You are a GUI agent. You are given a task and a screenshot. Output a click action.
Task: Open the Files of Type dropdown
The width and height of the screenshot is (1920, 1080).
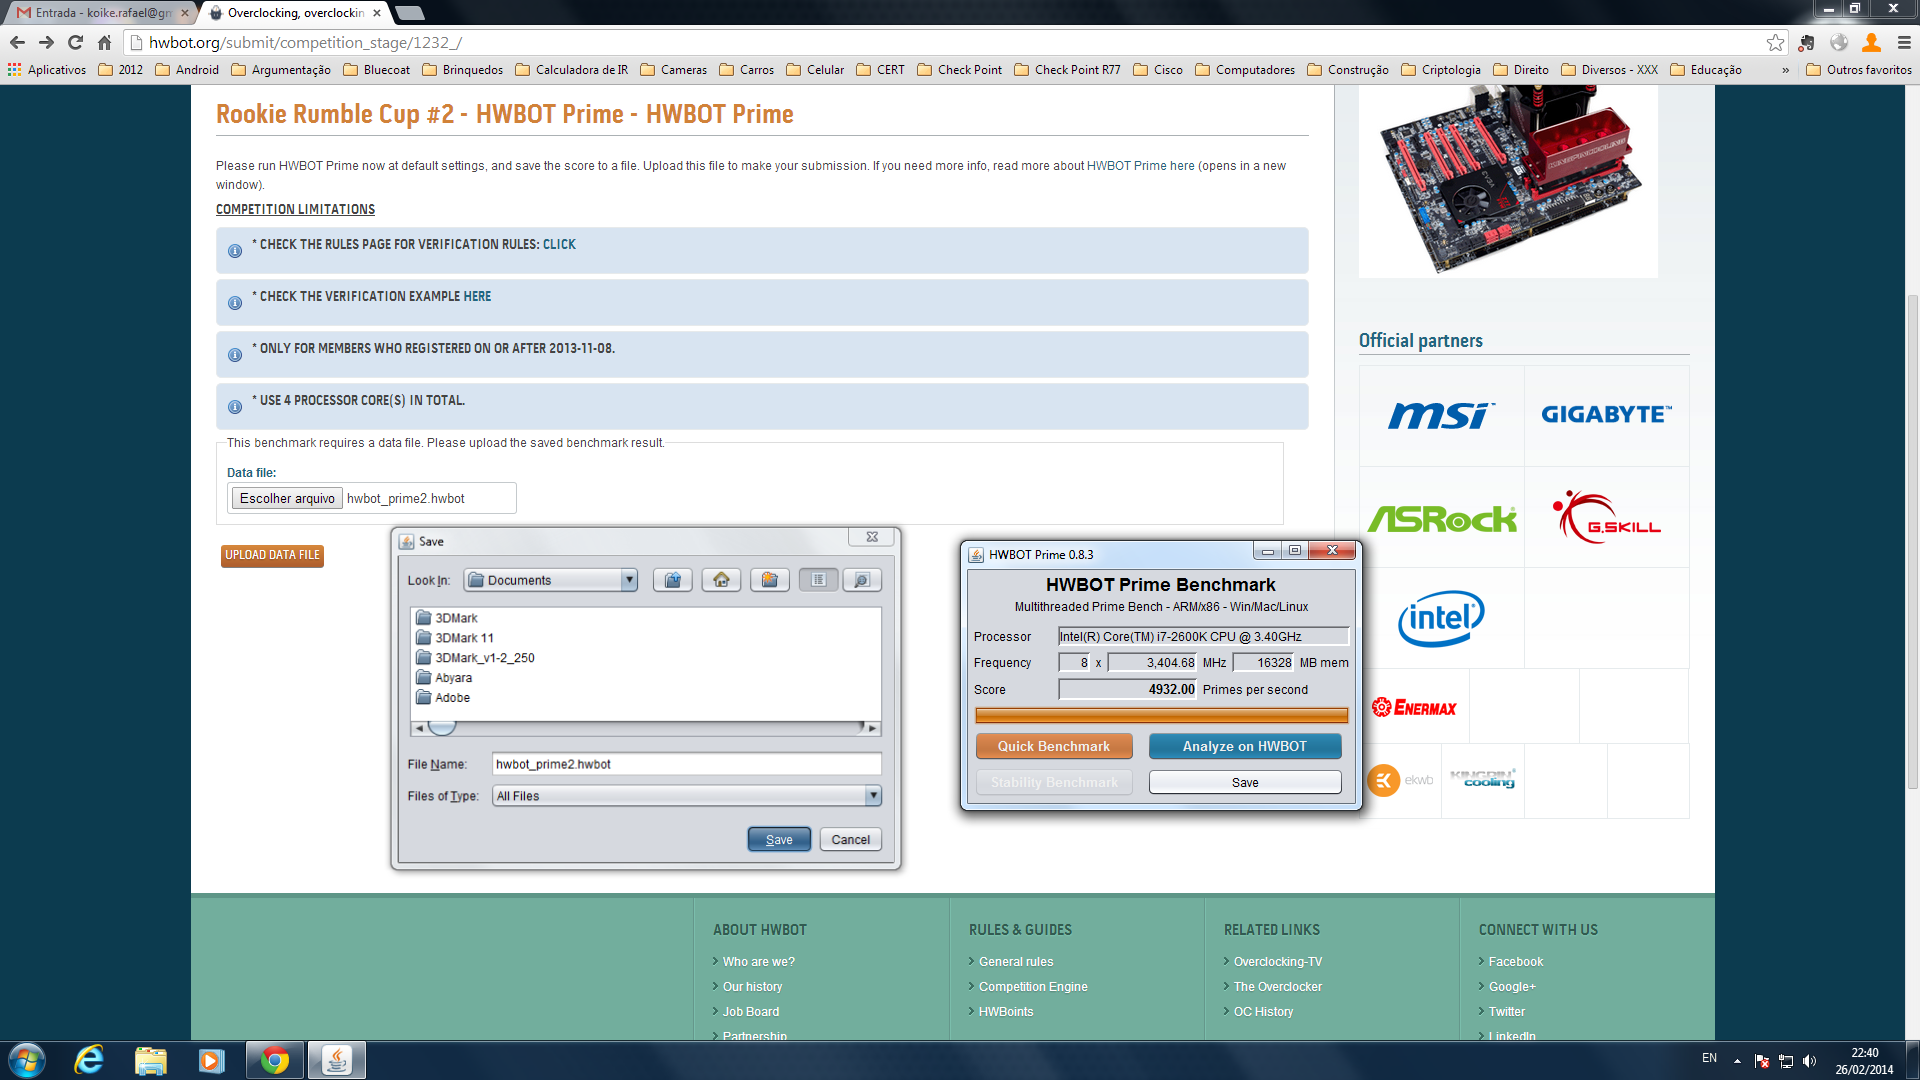[x=873, y=796]
